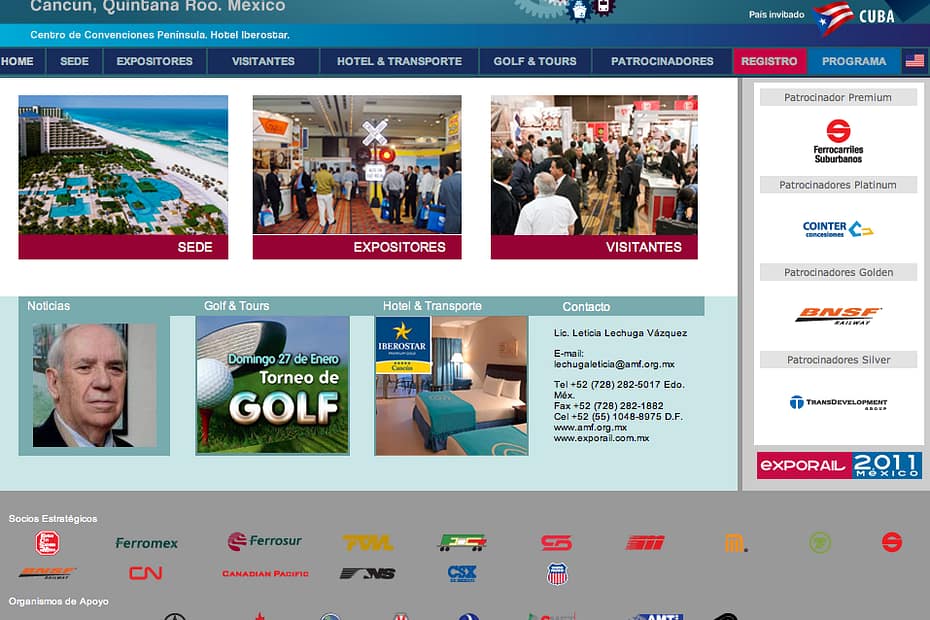930x620 pixels.
Task: Open the Iberostar hotel room image
Action: click(x=451, y=386)
